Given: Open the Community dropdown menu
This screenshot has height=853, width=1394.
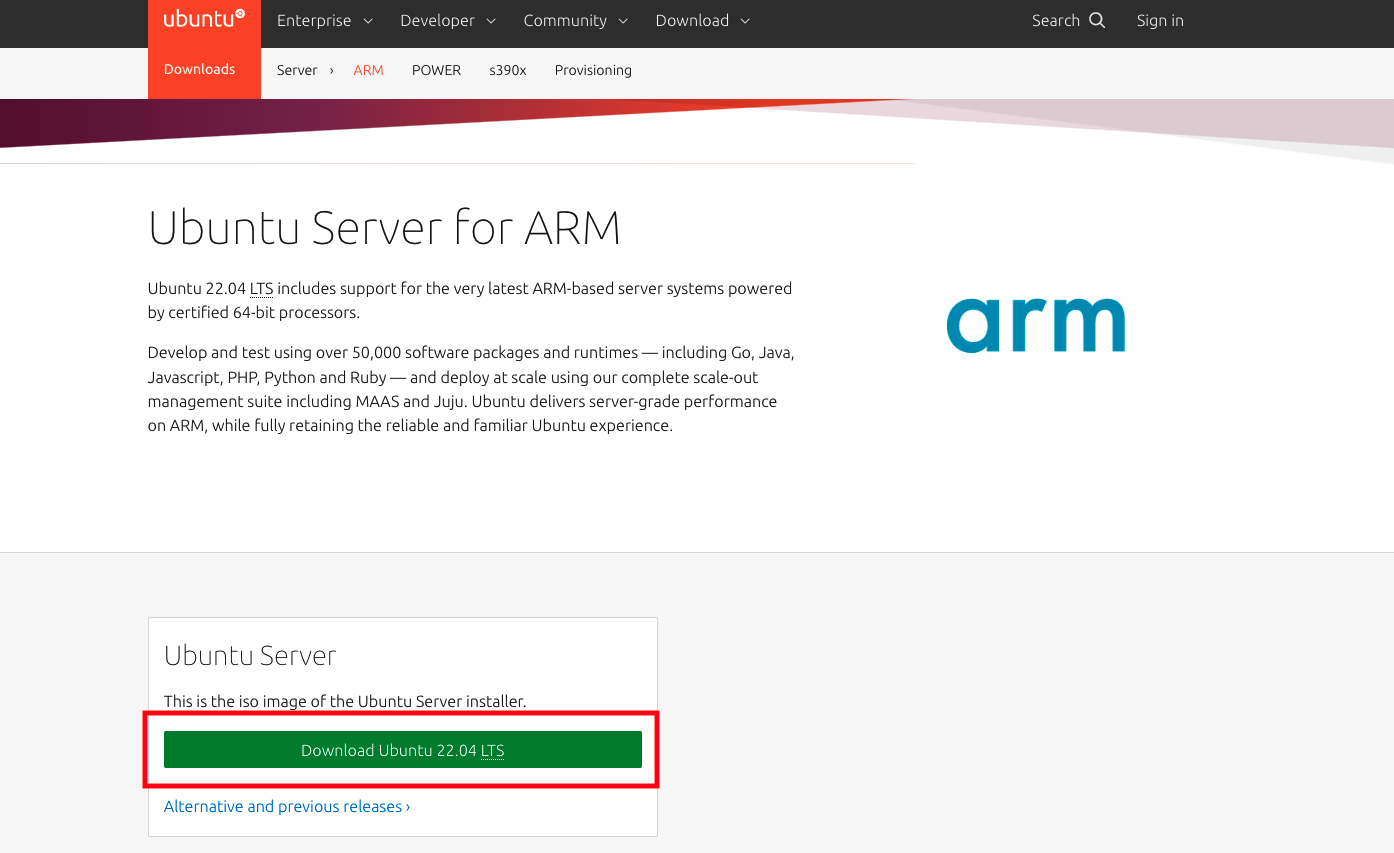Looking at the screenshot, I should (576, 20).
